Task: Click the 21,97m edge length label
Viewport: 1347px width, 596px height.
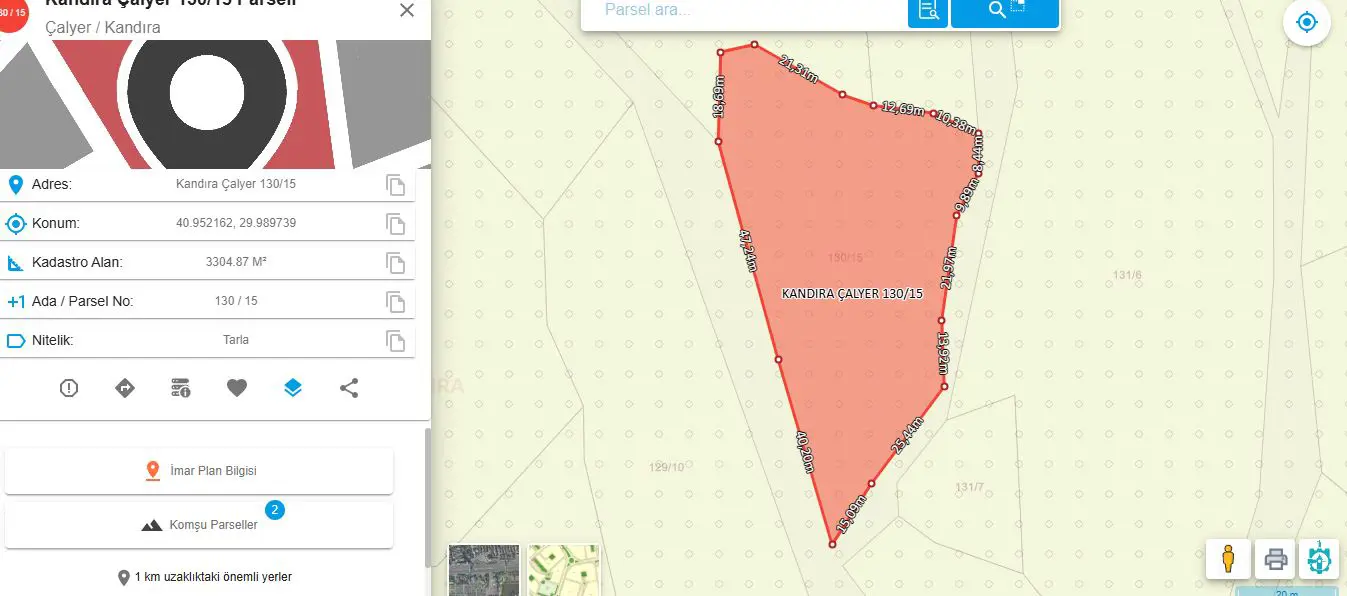Action: (x=949, y=267)
